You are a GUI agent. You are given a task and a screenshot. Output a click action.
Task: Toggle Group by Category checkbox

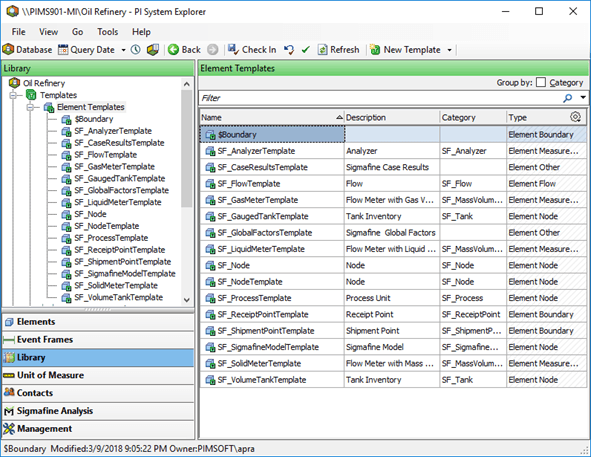540,82
